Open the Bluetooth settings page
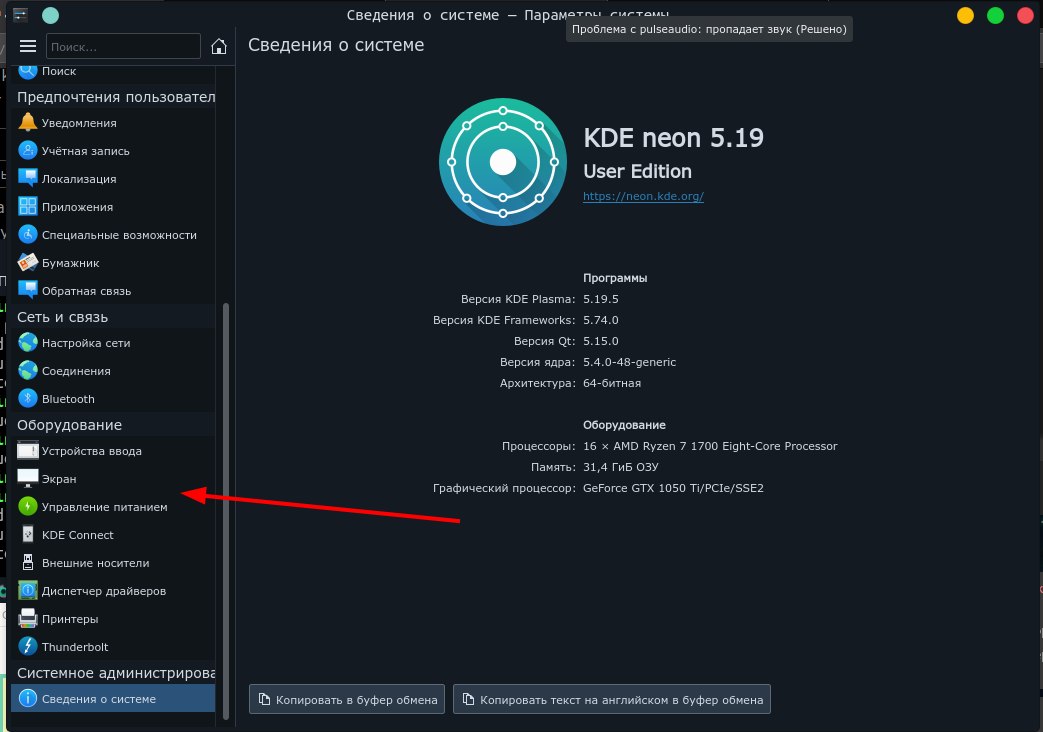Viewport: 1043px width, 732px height. (x=113, y=398)
